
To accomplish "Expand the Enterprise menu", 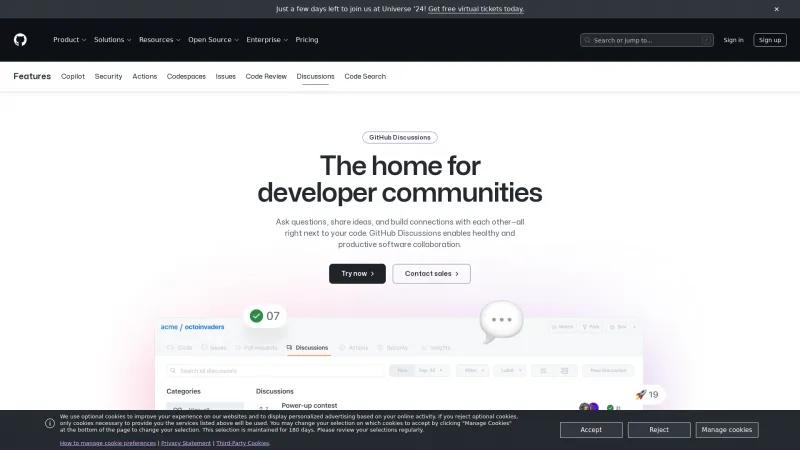I will [x=267, y=40].
